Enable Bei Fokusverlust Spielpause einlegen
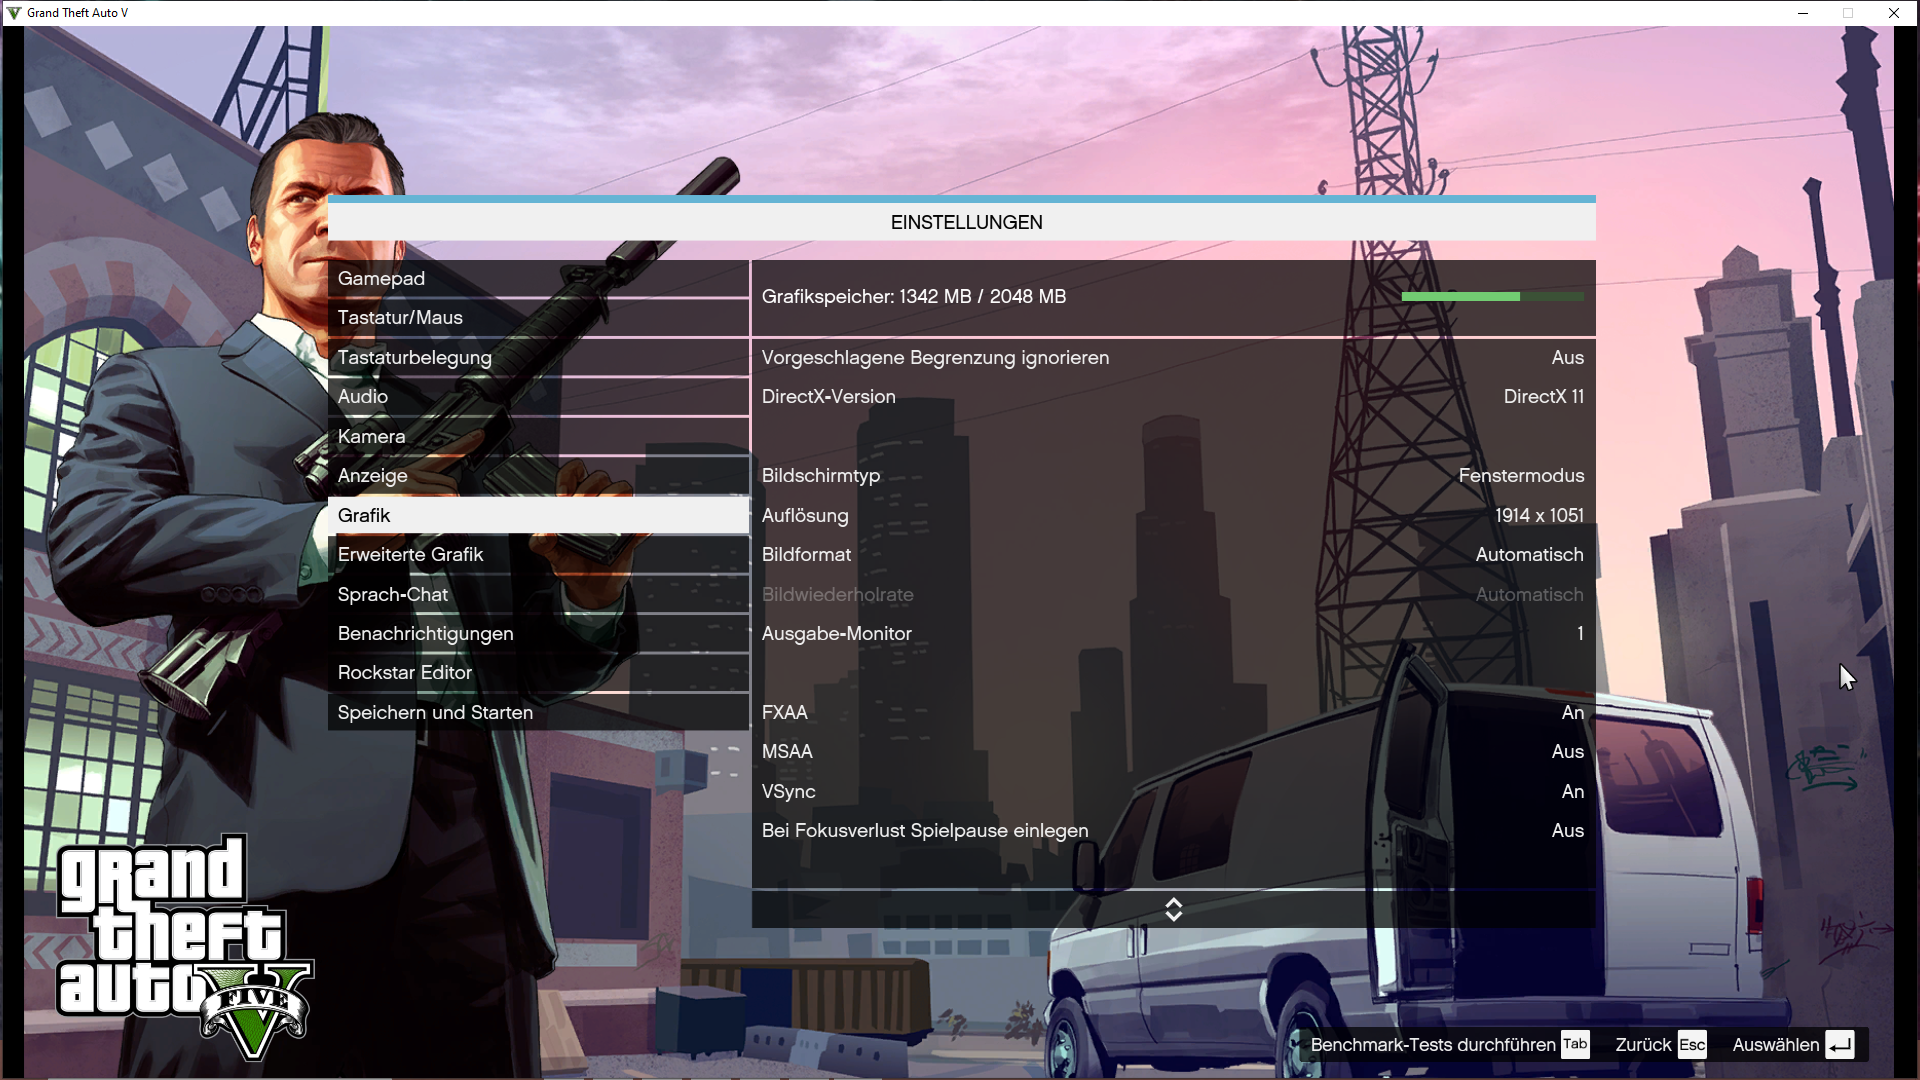The image size is (1920, 1080). [1170, 830]
